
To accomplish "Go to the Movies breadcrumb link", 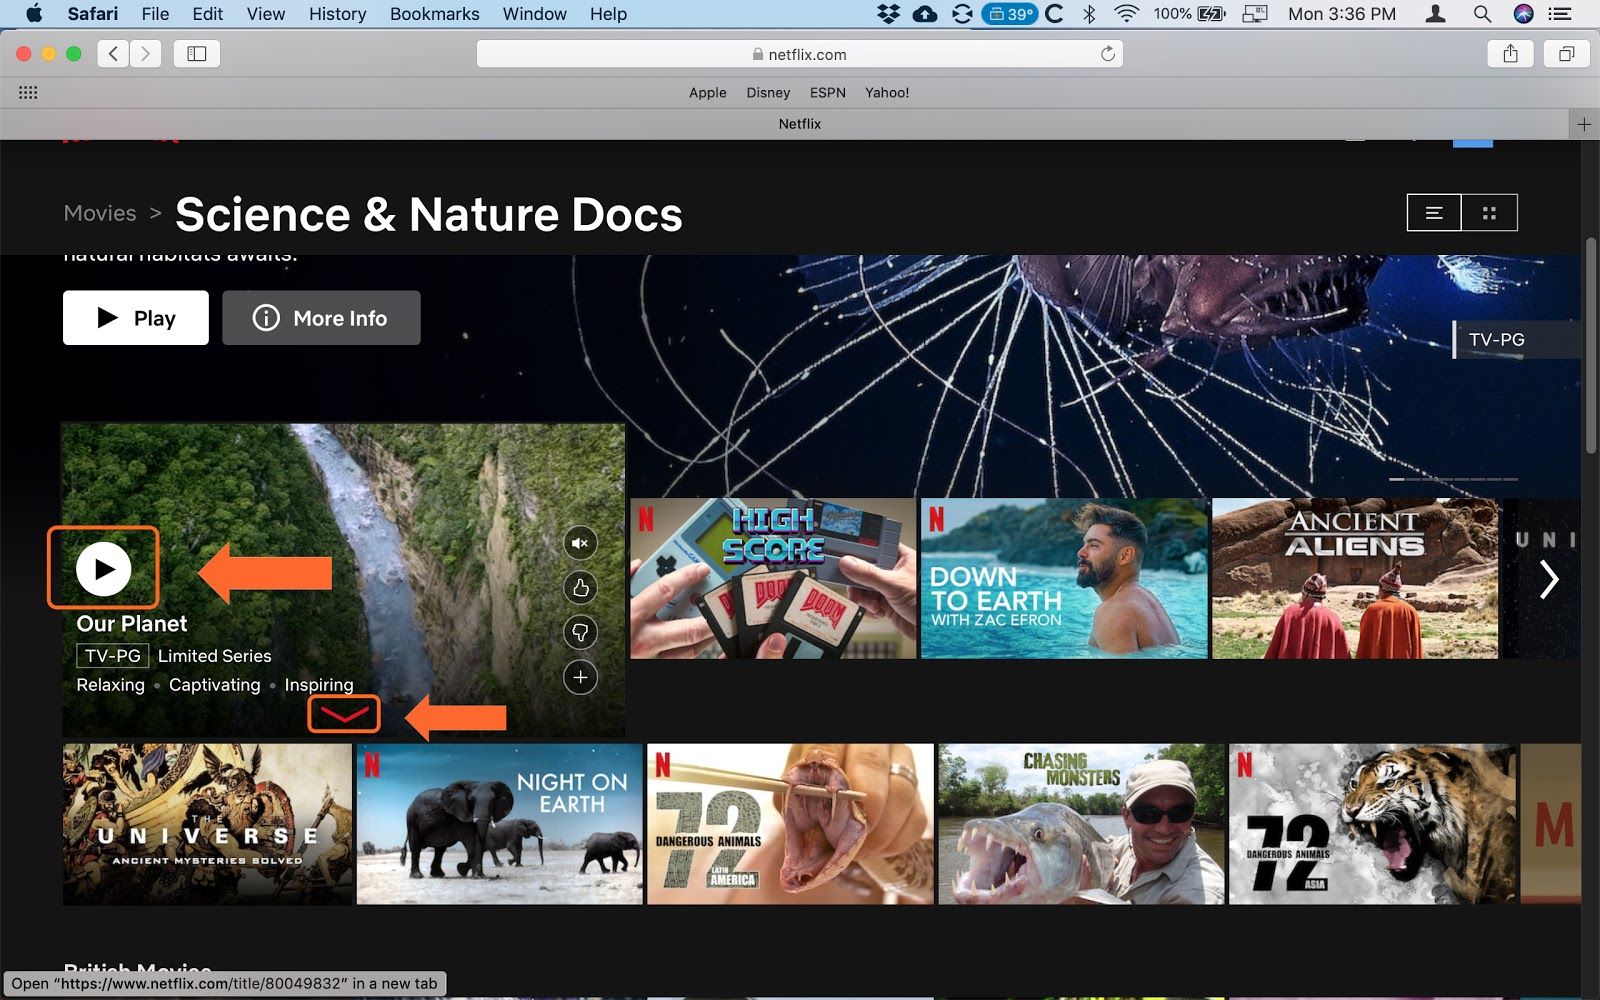I will click(x=100, y=213).
